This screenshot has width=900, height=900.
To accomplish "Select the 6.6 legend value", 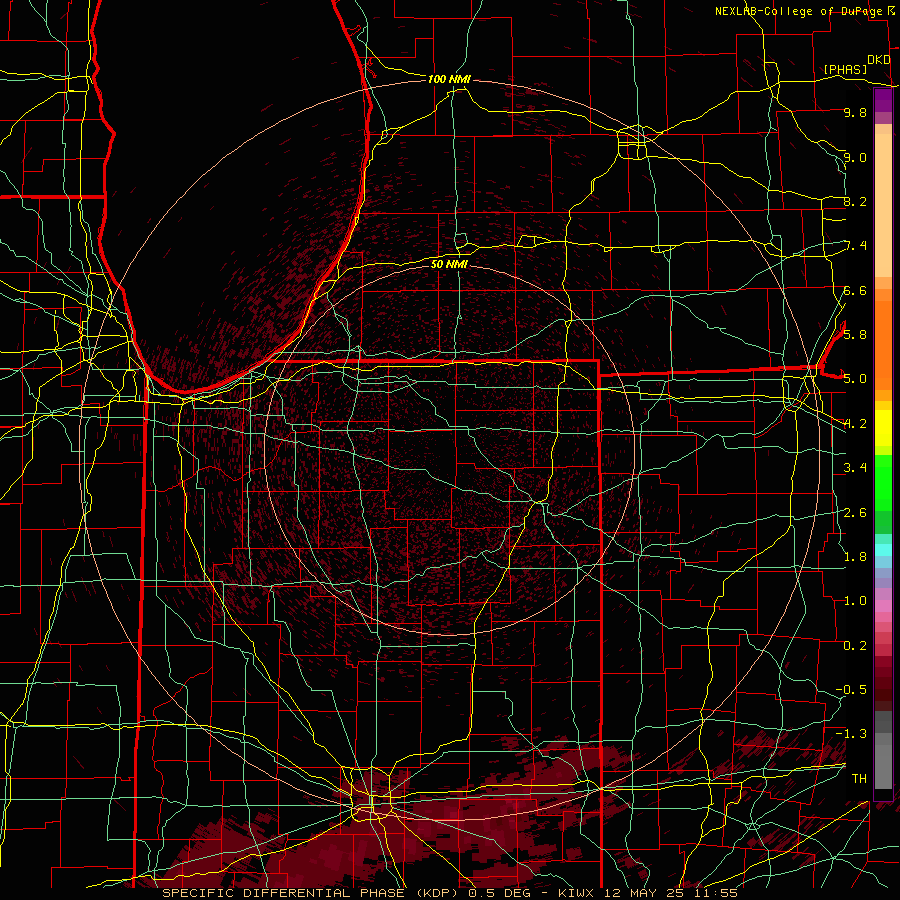I will point(855,290).
